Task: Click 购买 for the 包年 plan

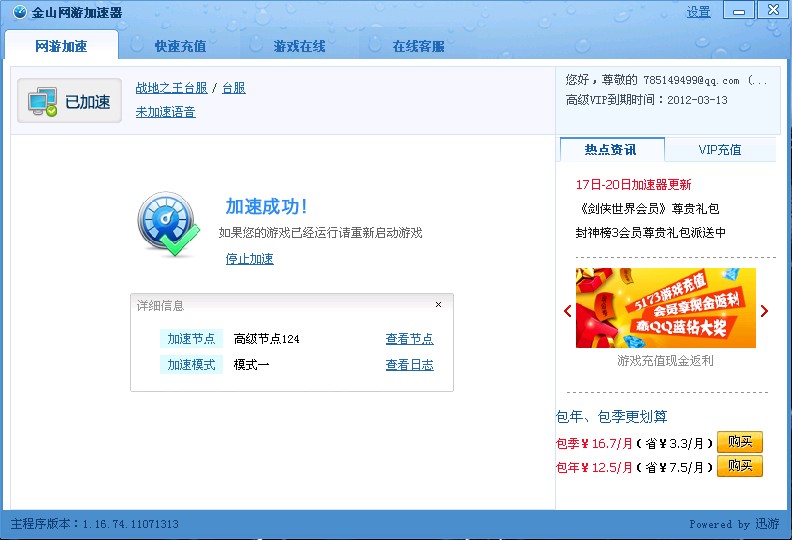Action: pos(740,466)
